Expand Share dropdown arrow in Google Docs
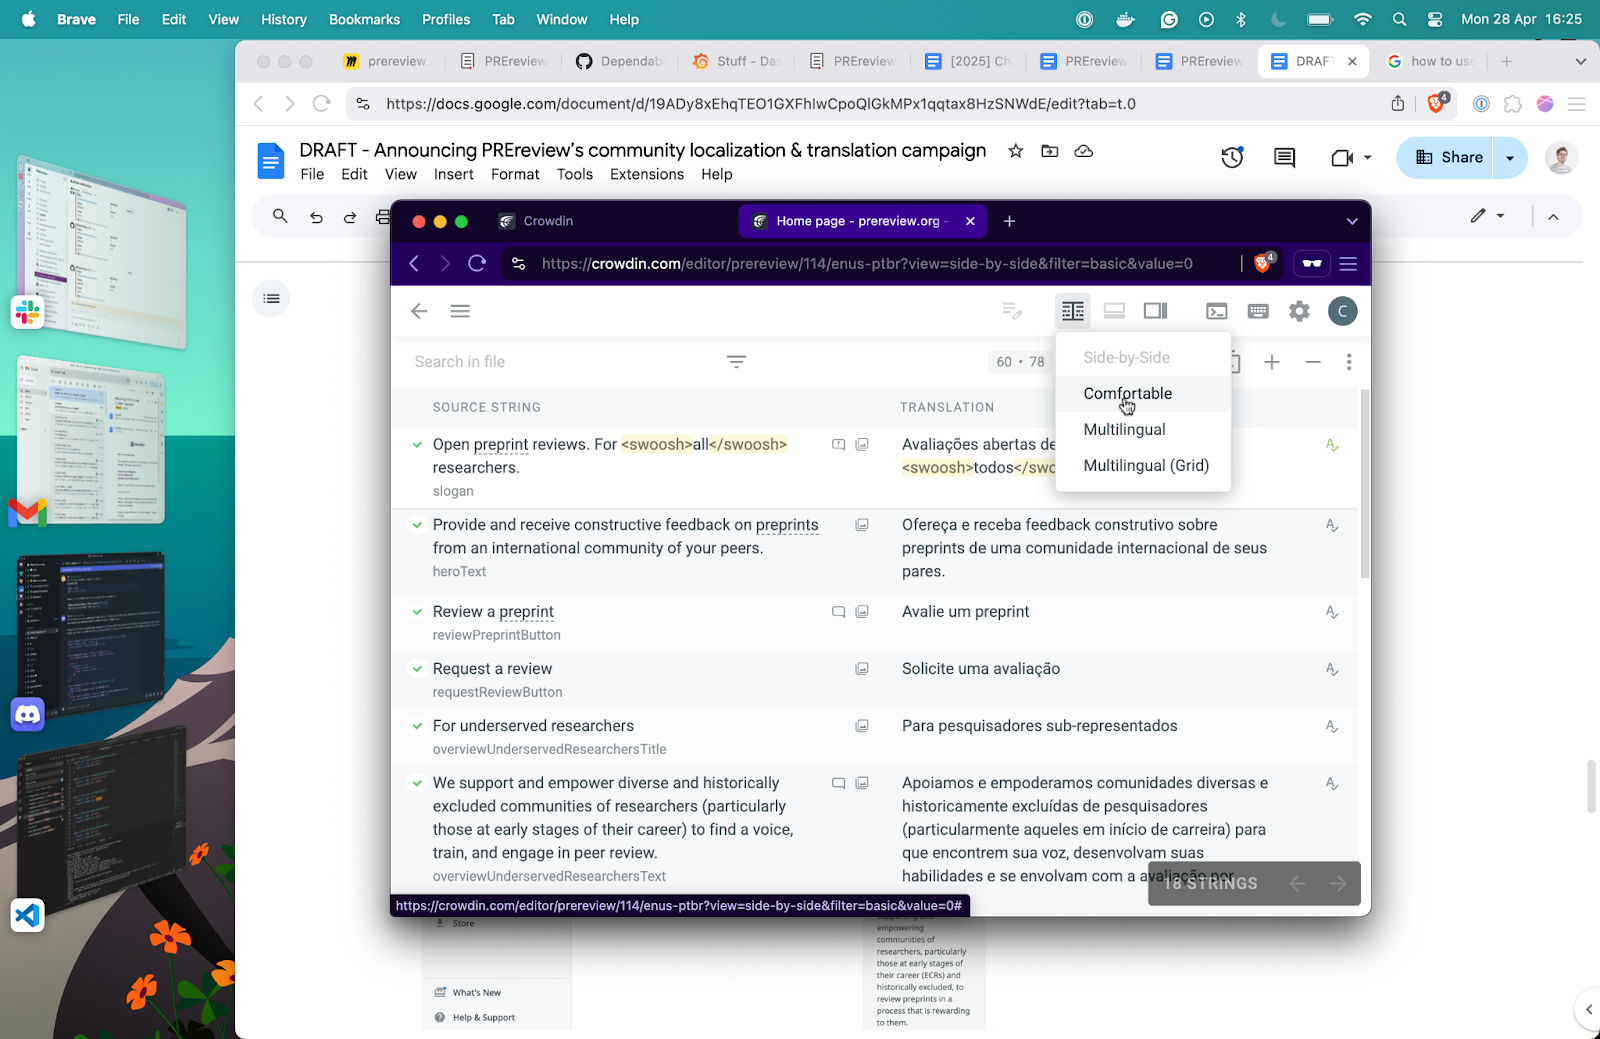The width and height of the screenshot is (1600, 1039). tap(1510, 157)
